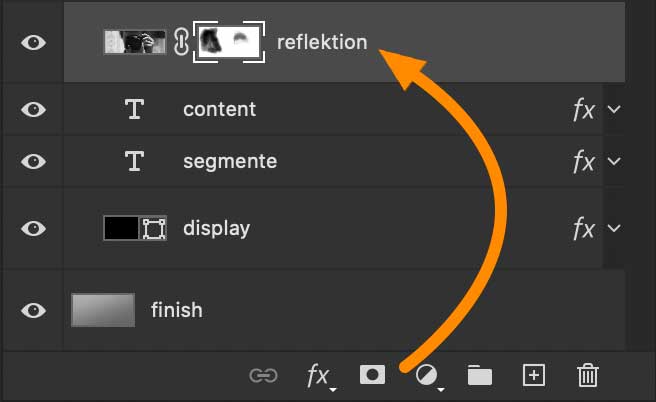Toggle visibility of the segmente layer
This screenshot has height=402, width=656.
click(33, 161)
